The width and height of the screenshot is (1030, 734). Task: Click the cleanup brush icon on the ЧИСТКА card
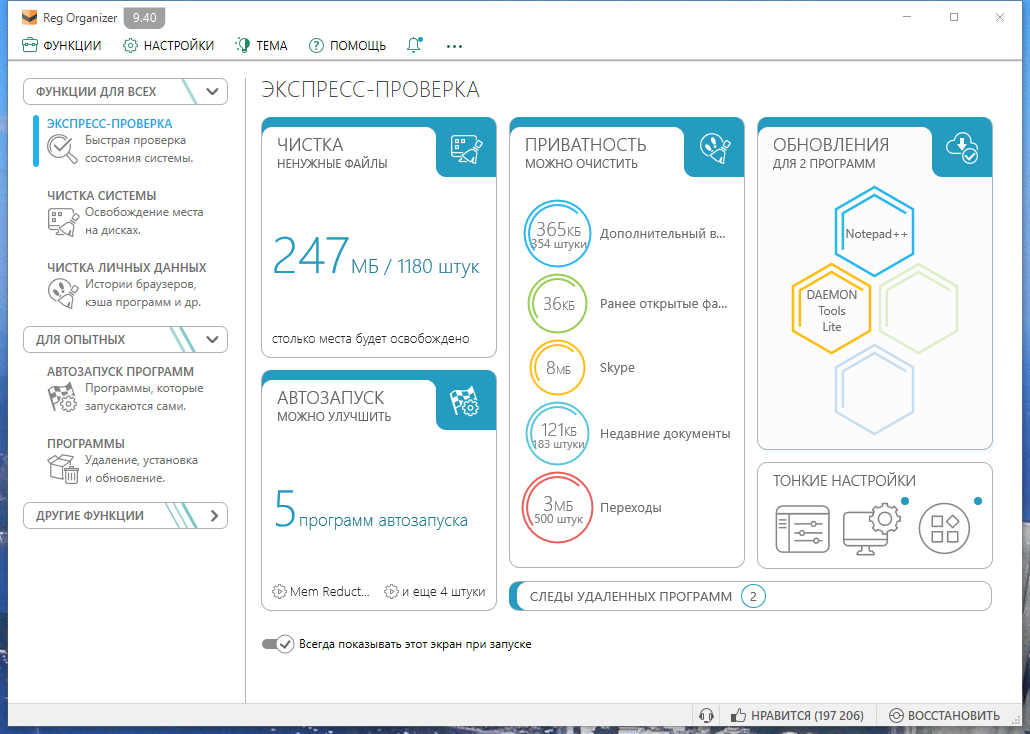[x=467, y=148]
